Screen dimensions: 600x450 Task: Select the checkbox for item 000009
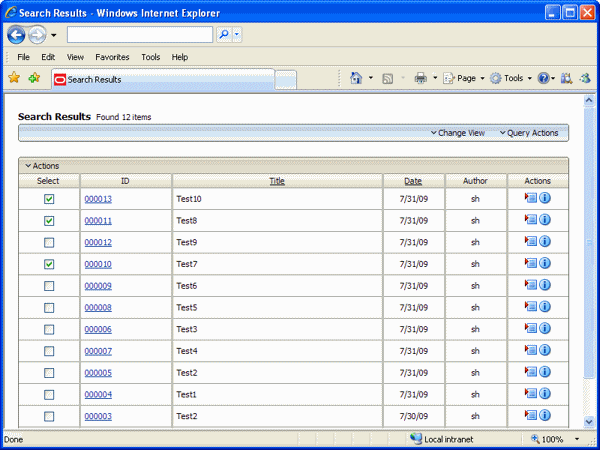(49, 286)
